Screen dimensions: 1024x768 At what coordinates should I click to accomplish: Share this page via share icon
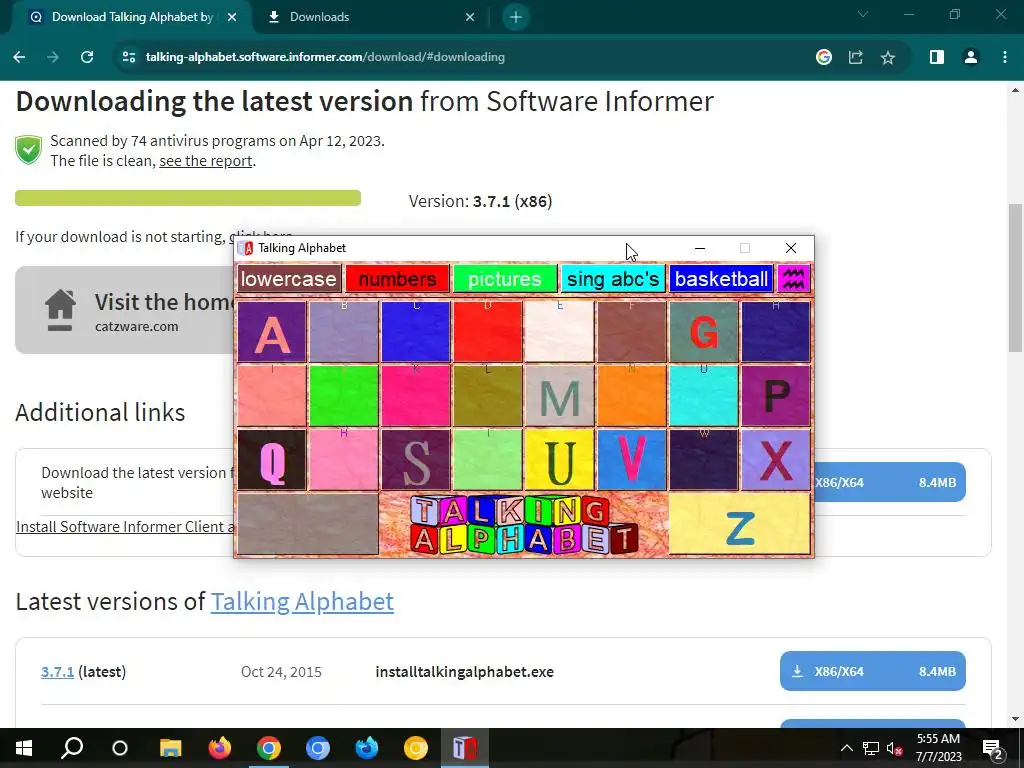tap(856, 57)
